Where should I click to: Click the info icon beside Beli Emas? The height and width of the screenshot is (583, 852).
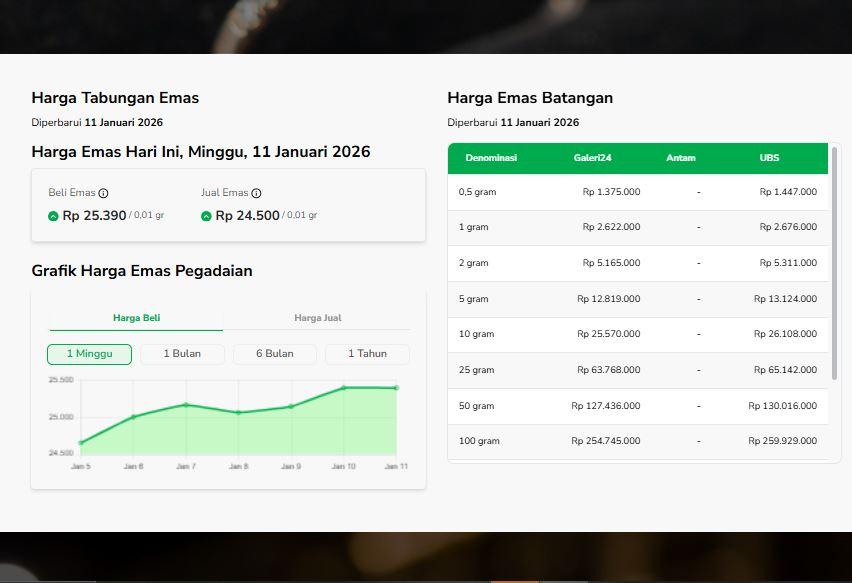click(103, 192)
